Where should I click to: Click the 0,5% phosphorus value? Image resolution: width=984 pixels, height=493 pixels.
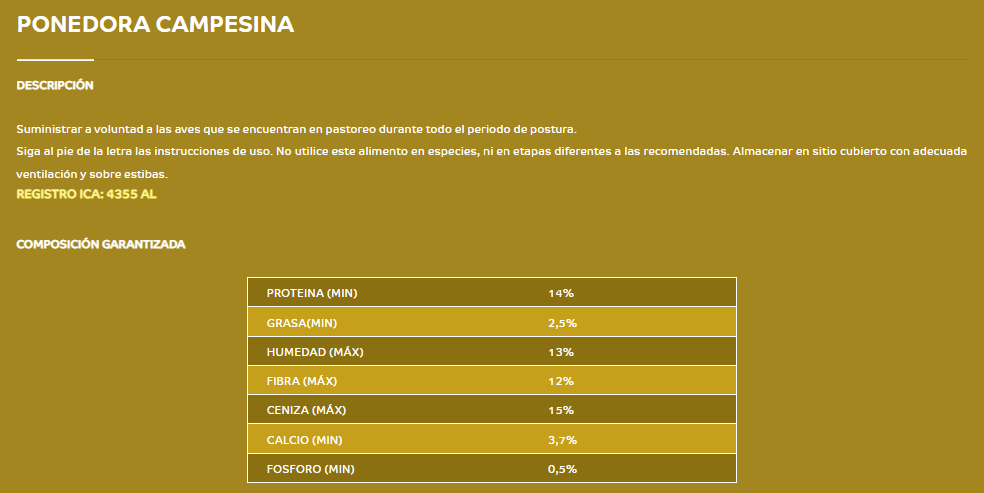tap(562, 469)
